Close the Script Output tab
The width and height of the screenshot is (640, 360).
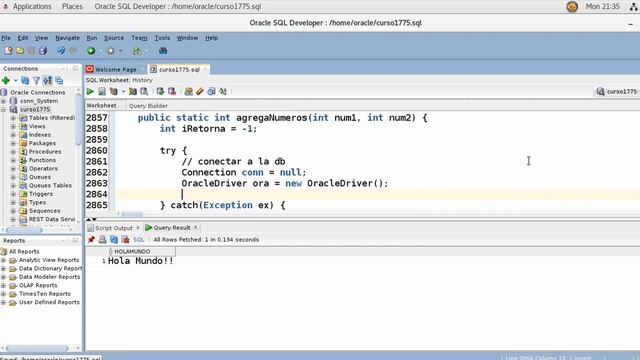138,227
